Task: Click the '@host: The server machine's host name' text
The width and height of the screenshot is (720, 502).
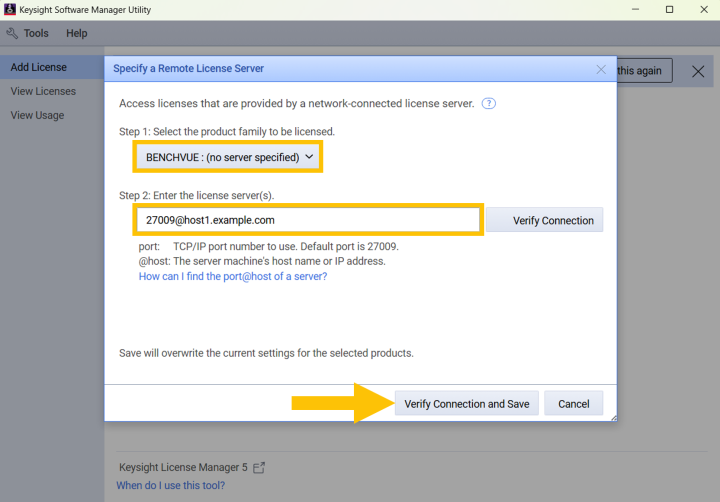Action: [262, 261]
